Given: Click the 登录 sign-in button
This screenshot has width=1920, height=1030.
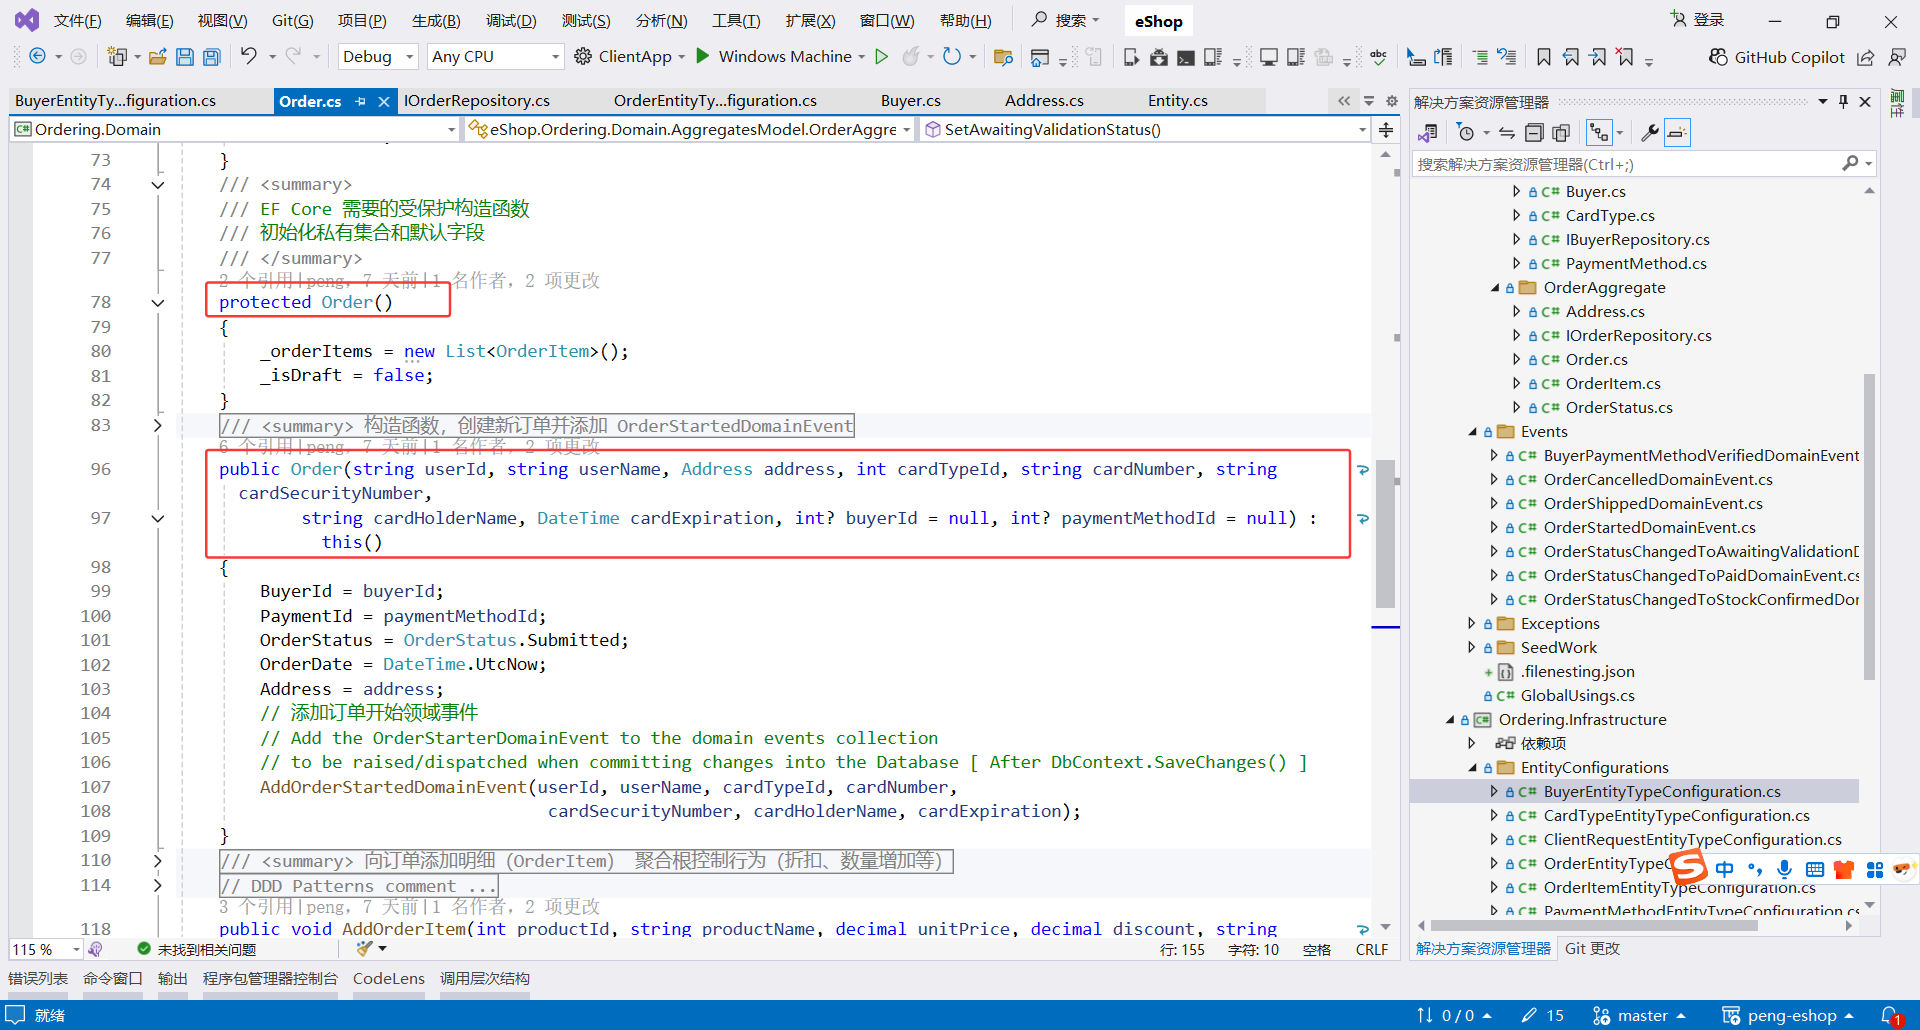Looking at the screenshot, I should coord(1698,20).
